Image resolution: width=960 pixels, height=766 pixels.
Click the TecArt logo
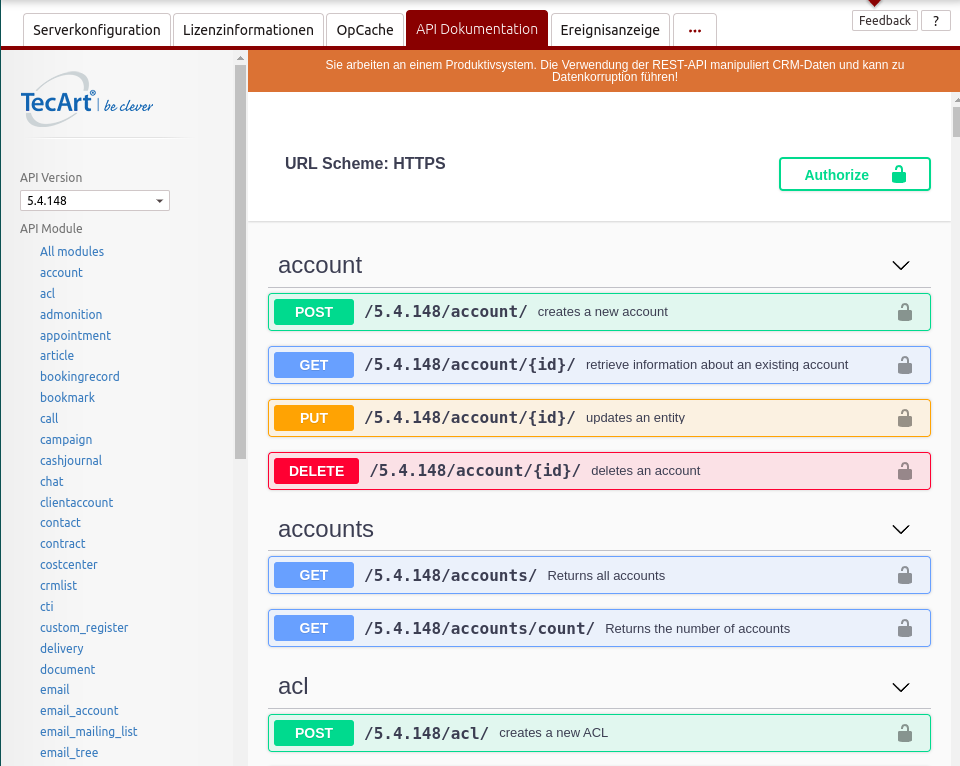pyautogui.click(x=87, y=105)
